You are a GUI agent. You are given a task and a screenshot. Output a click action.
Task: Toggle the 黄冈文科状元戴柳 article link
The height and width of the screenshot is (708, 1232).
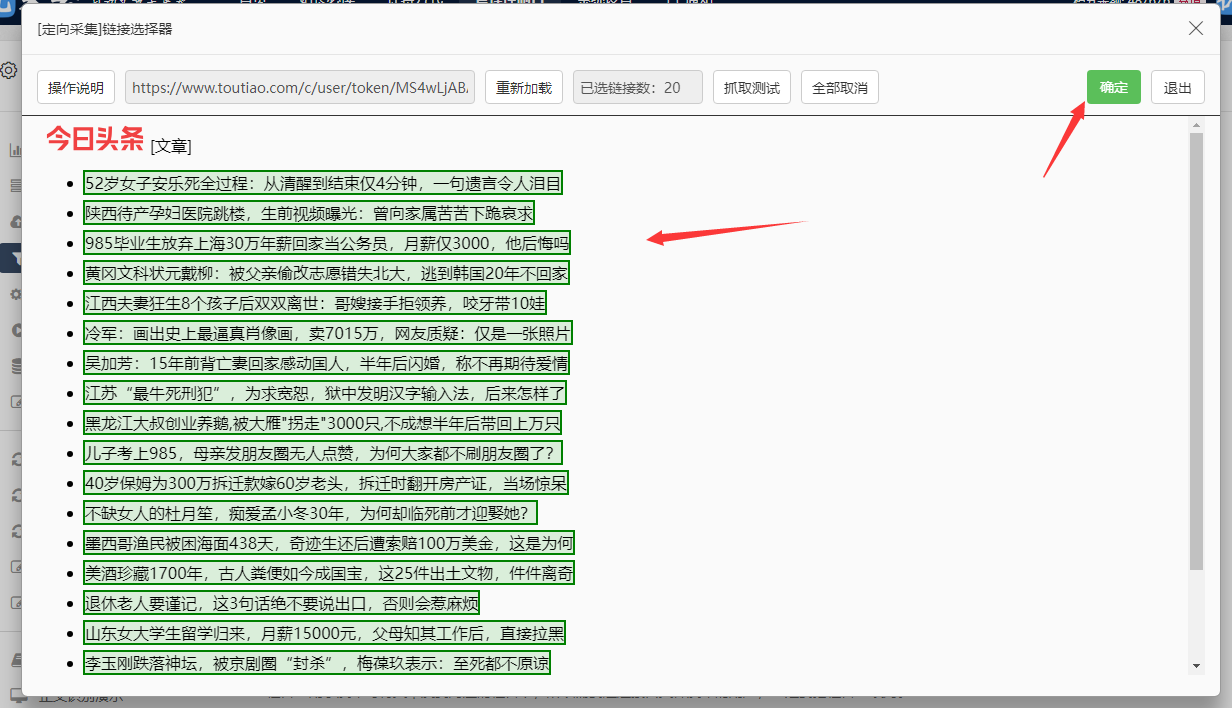326,273
